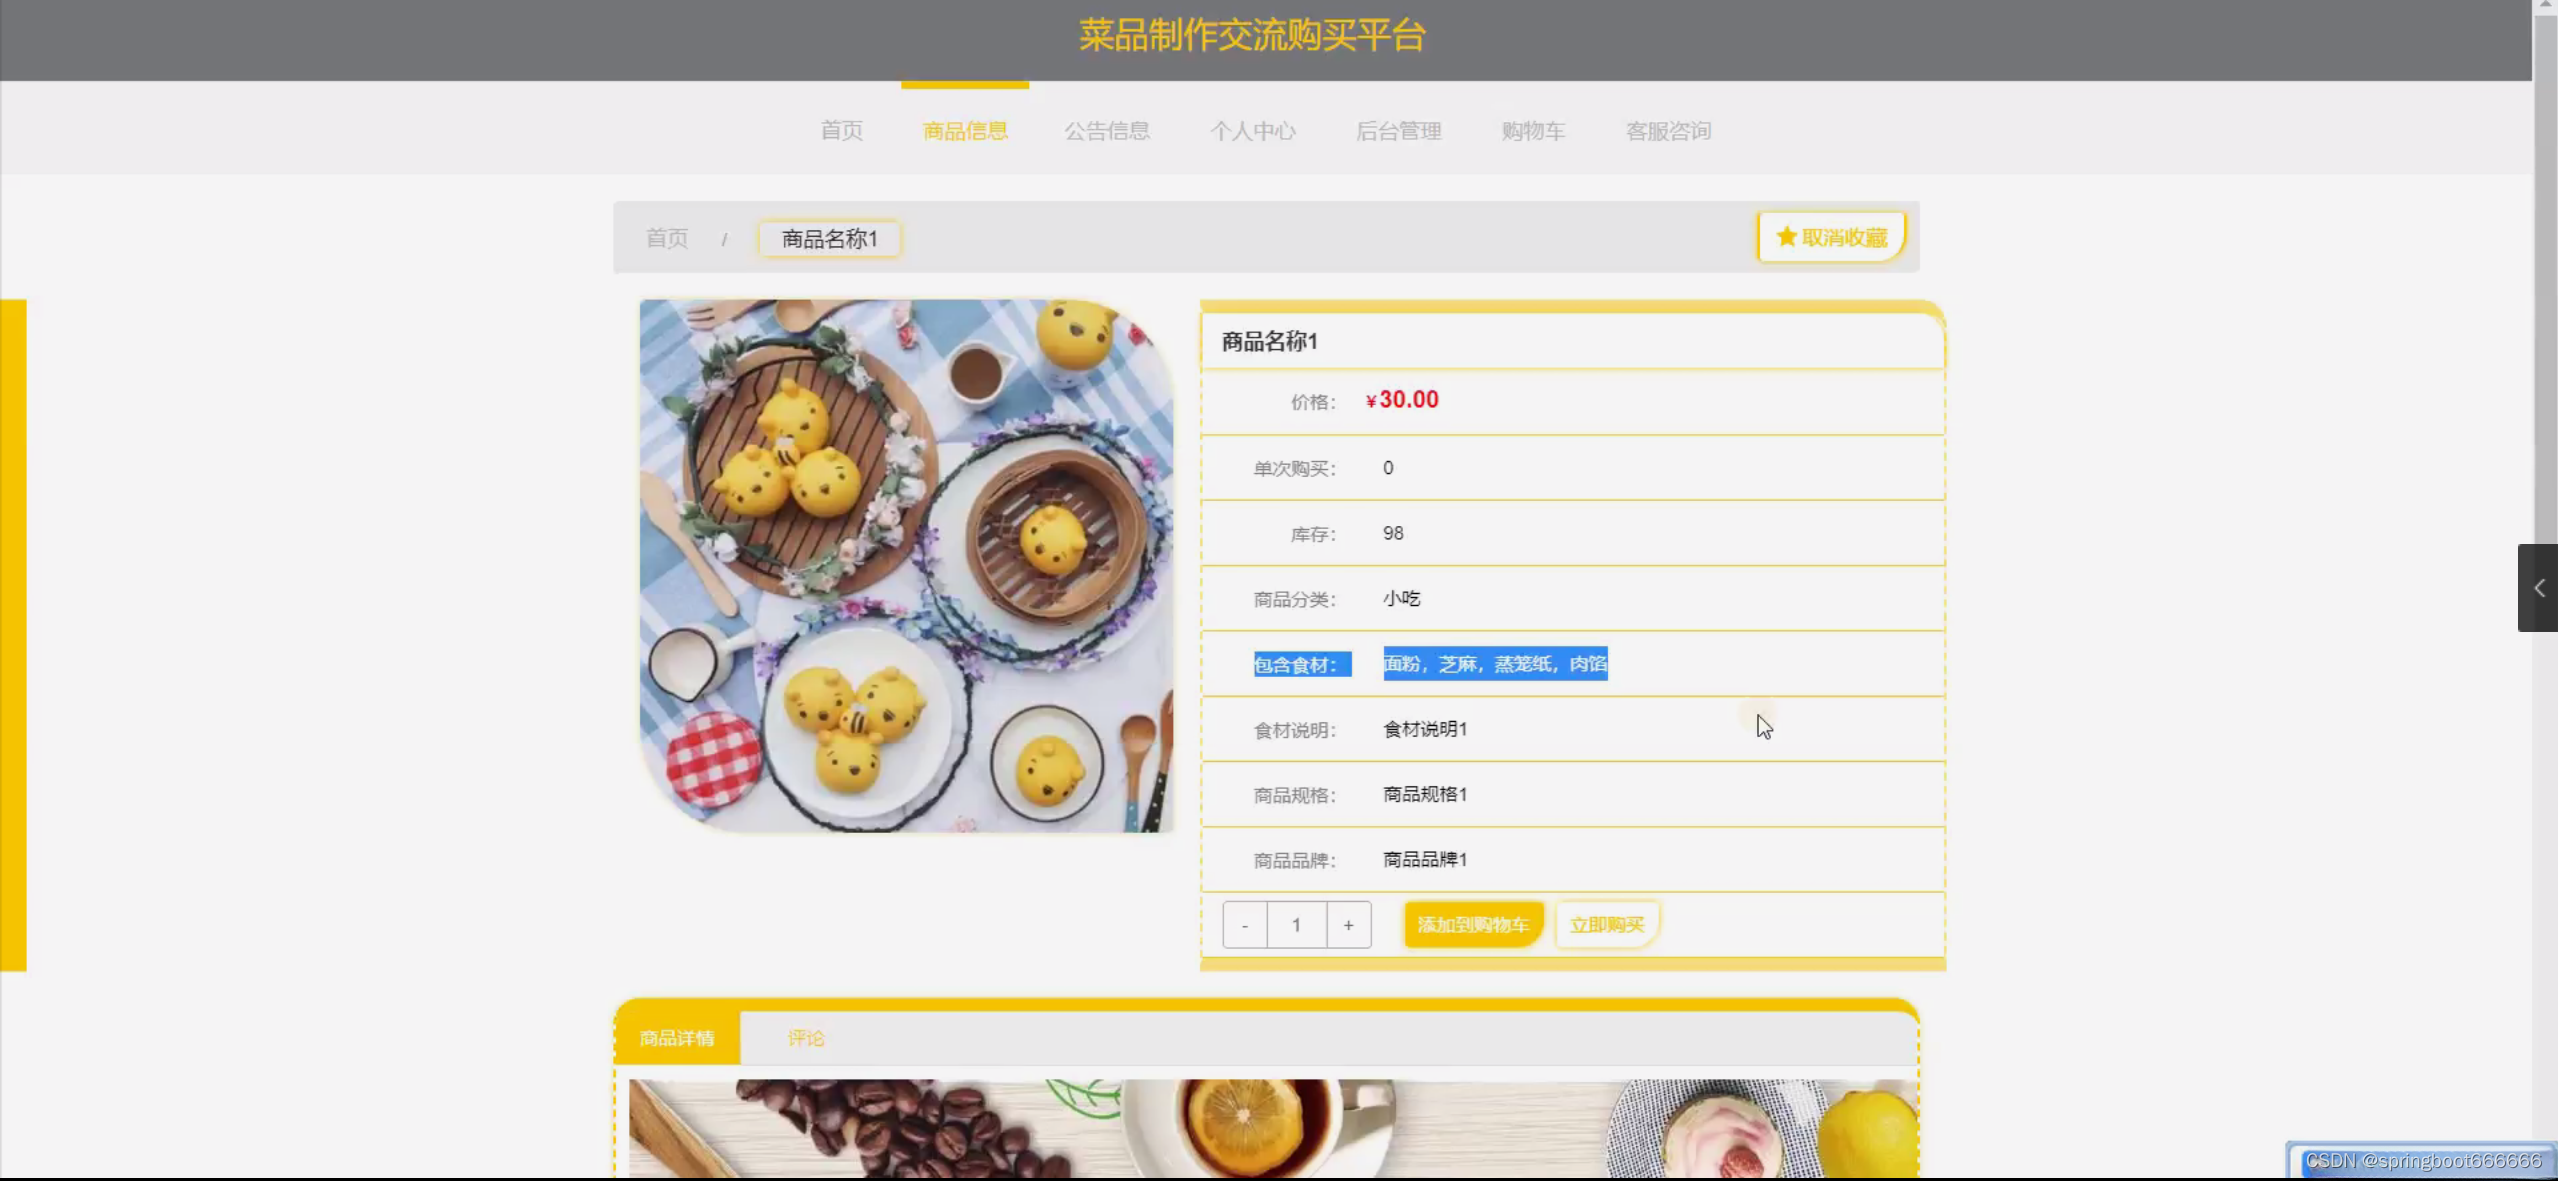The width and height of the screenshot is (2558, 1181).
Task: Click the site title 菜品制作交流购买平台
Action: click(1251, 35)
